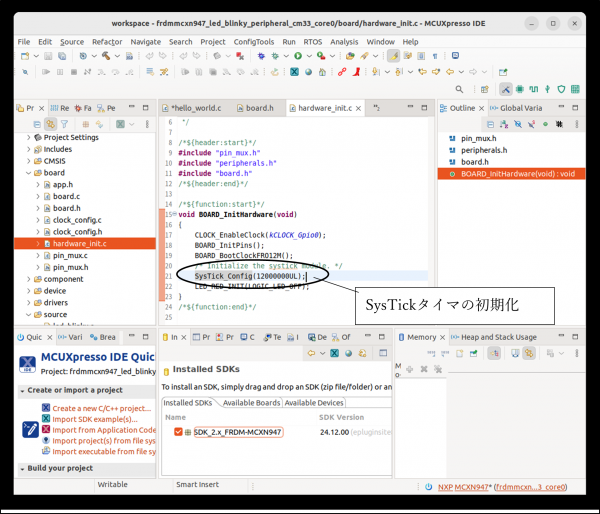Switch to the *hello_world.c editor tab
600x514 pixels.
(191, 108)
